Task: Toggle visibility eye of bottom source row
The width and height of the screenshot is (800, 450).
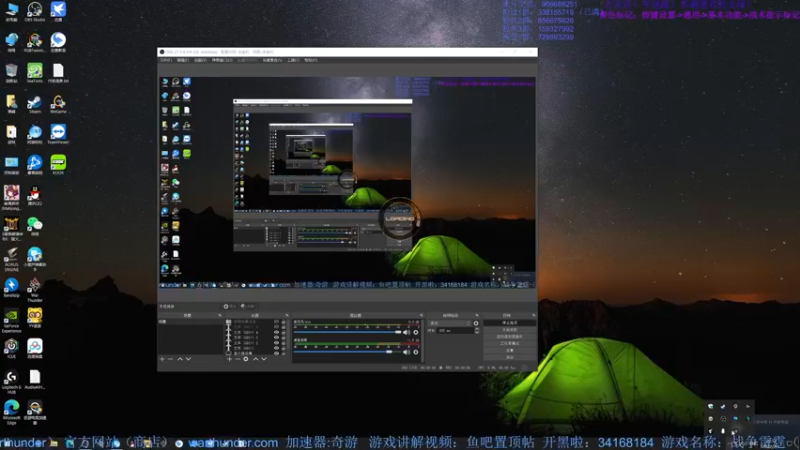Action: 276,353
